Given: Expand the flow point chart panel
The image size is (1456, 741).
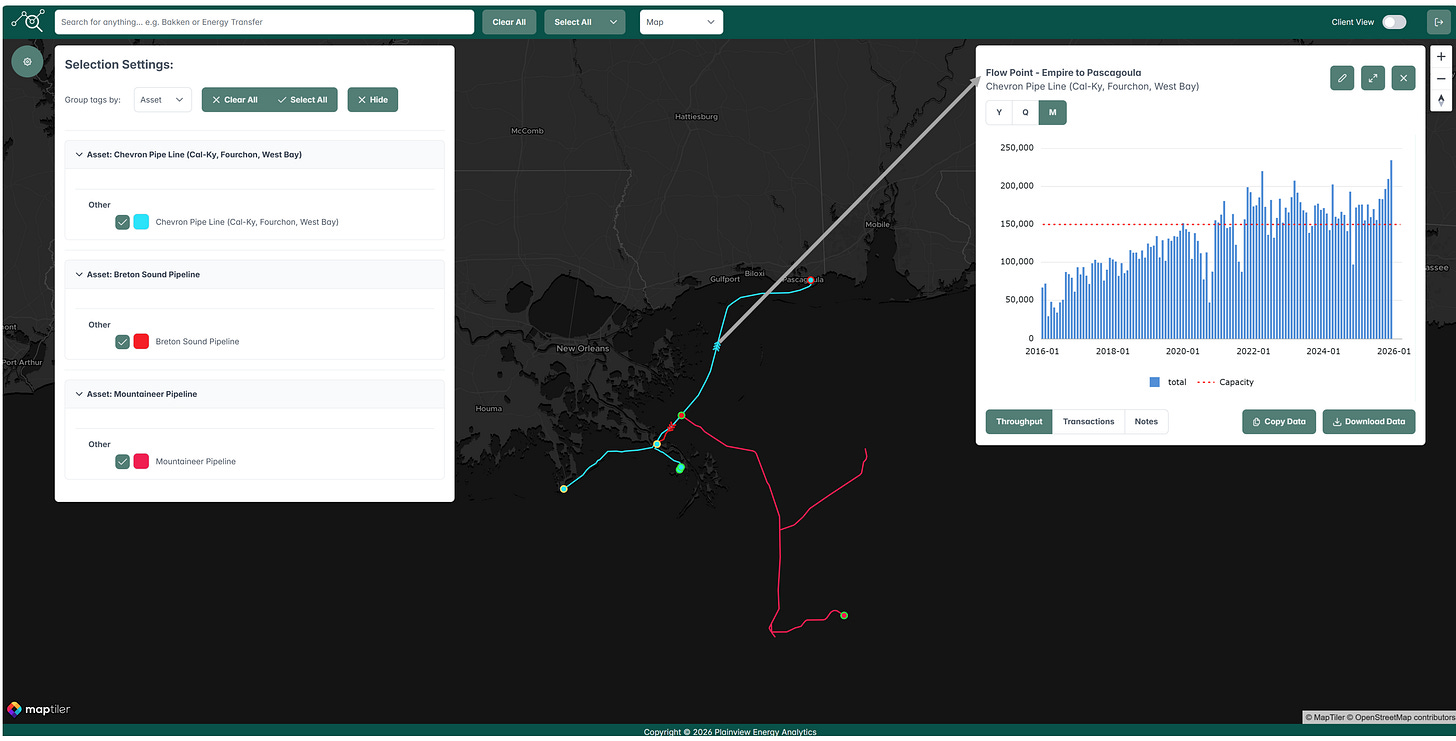Looking at the screenshot, I should [x=1373, y=78].
